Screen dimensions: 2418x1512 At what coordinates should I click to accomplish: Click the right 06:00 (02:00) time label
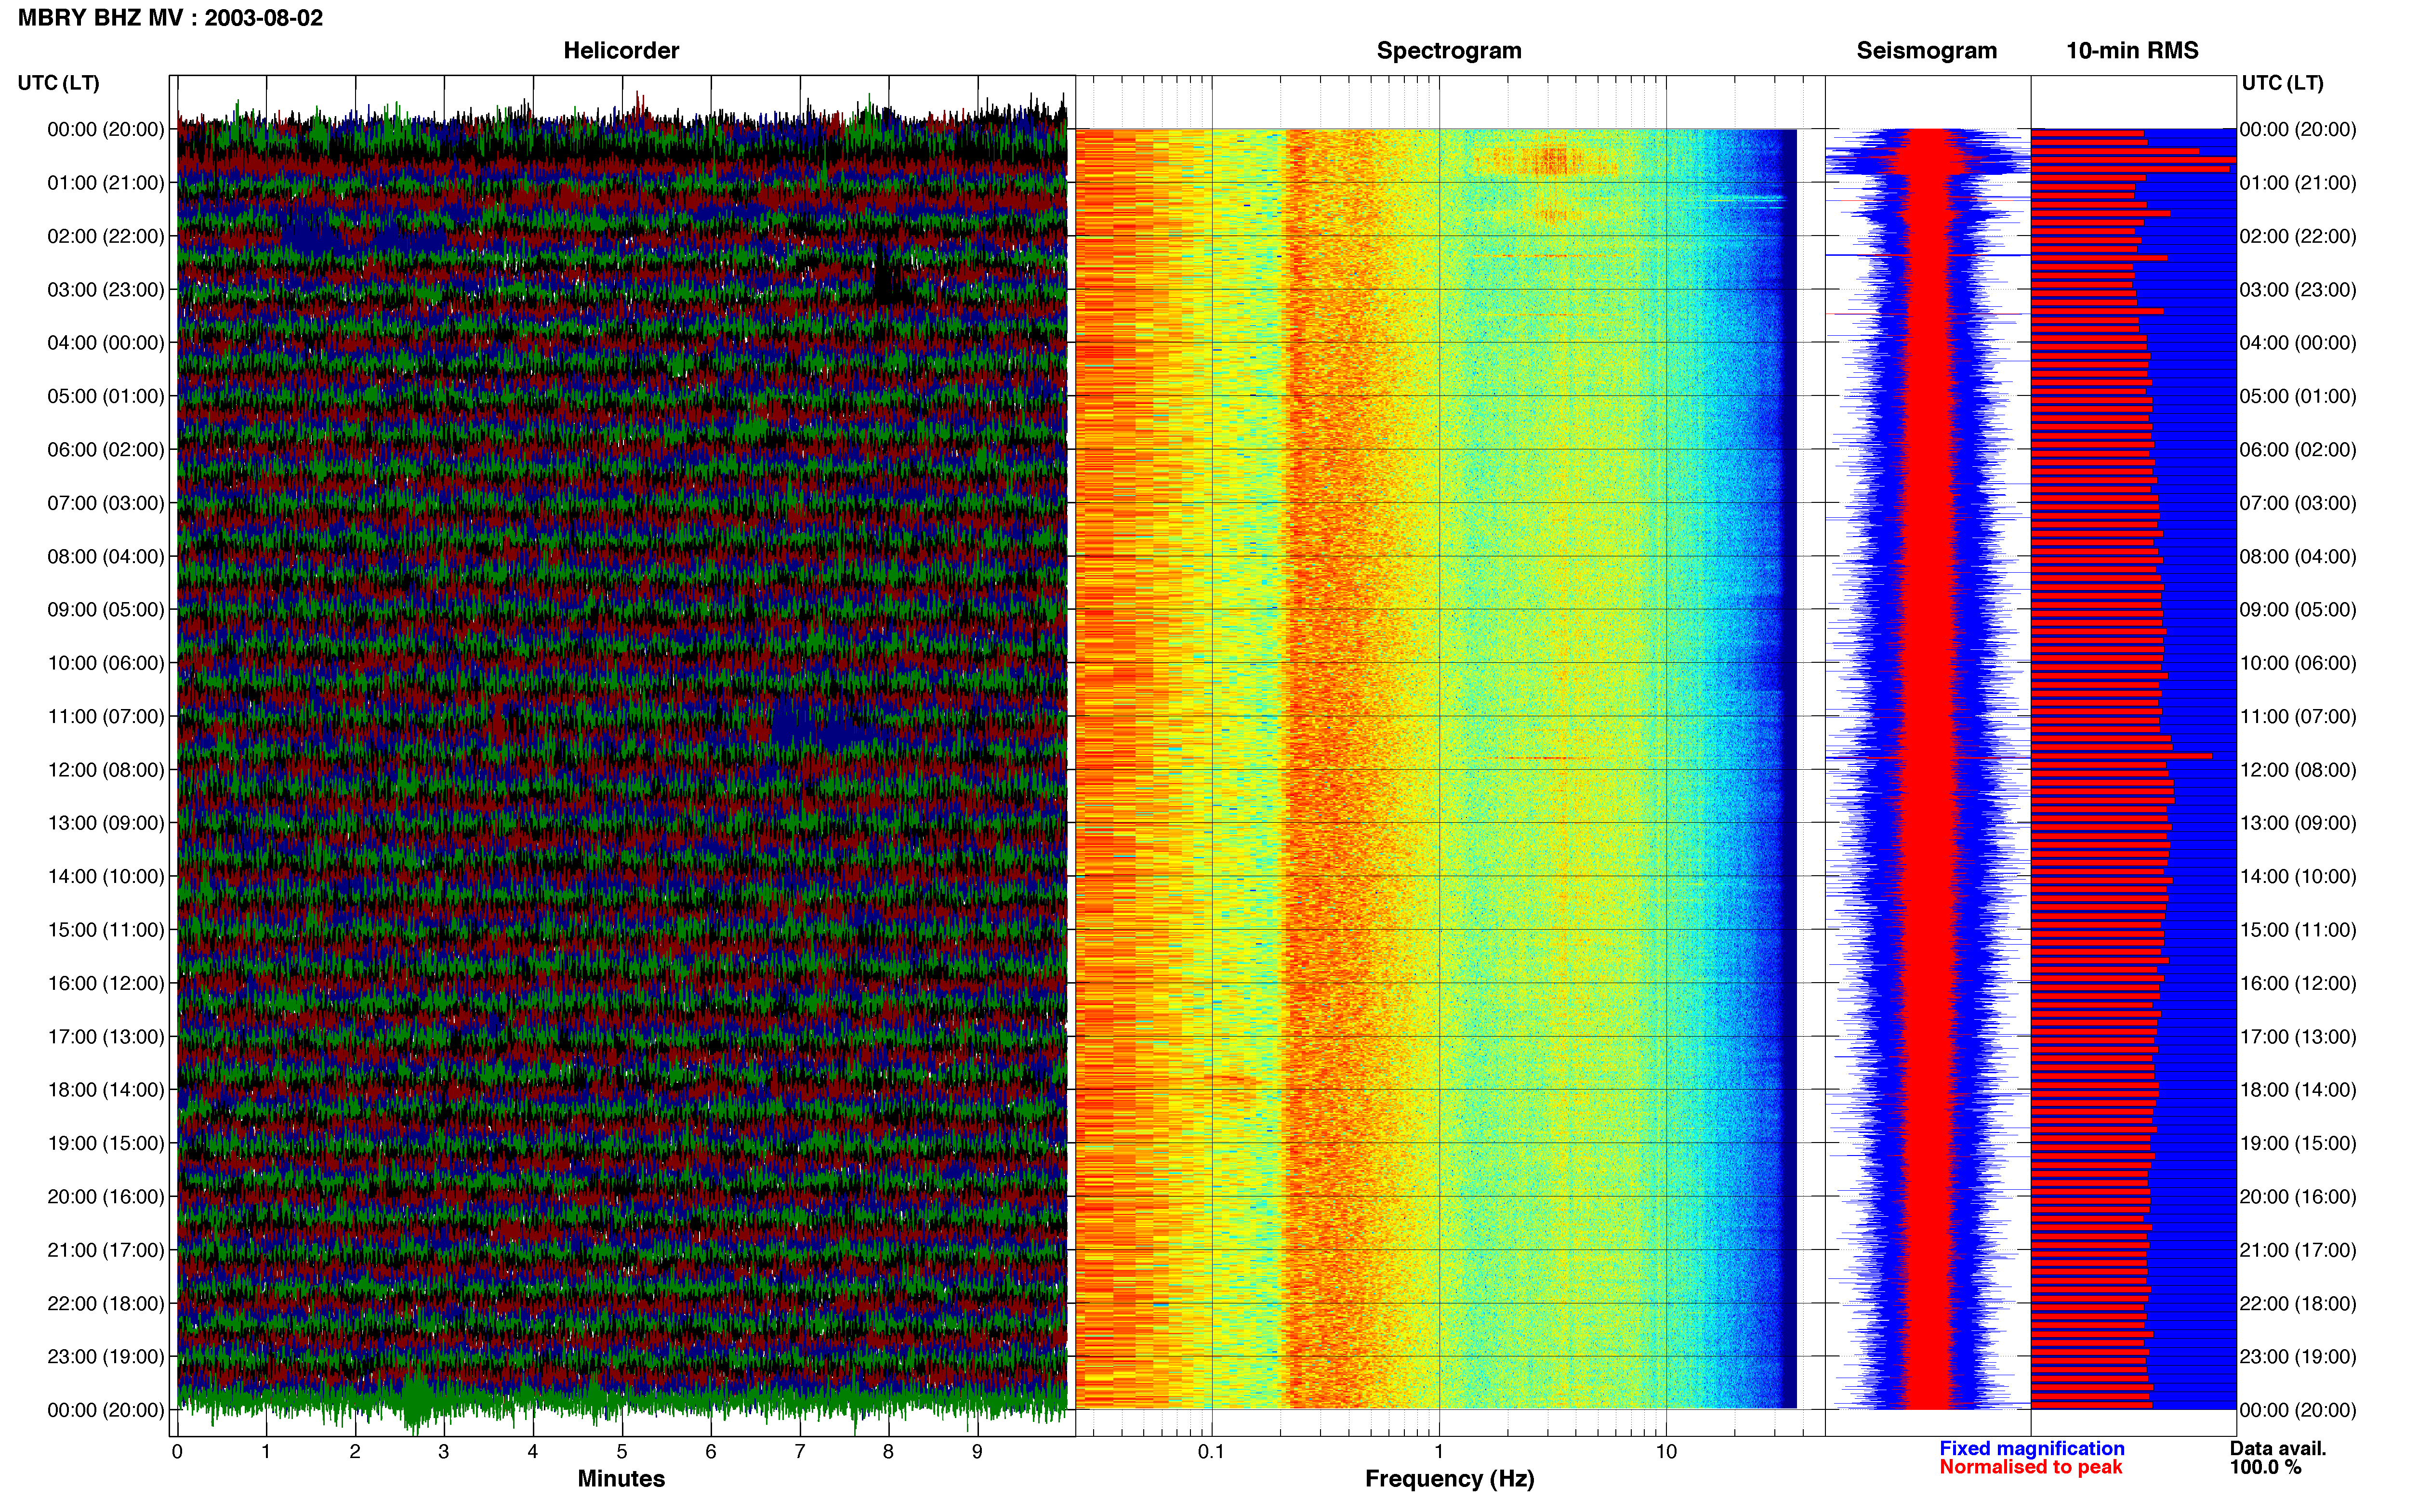click(2298, 449)
